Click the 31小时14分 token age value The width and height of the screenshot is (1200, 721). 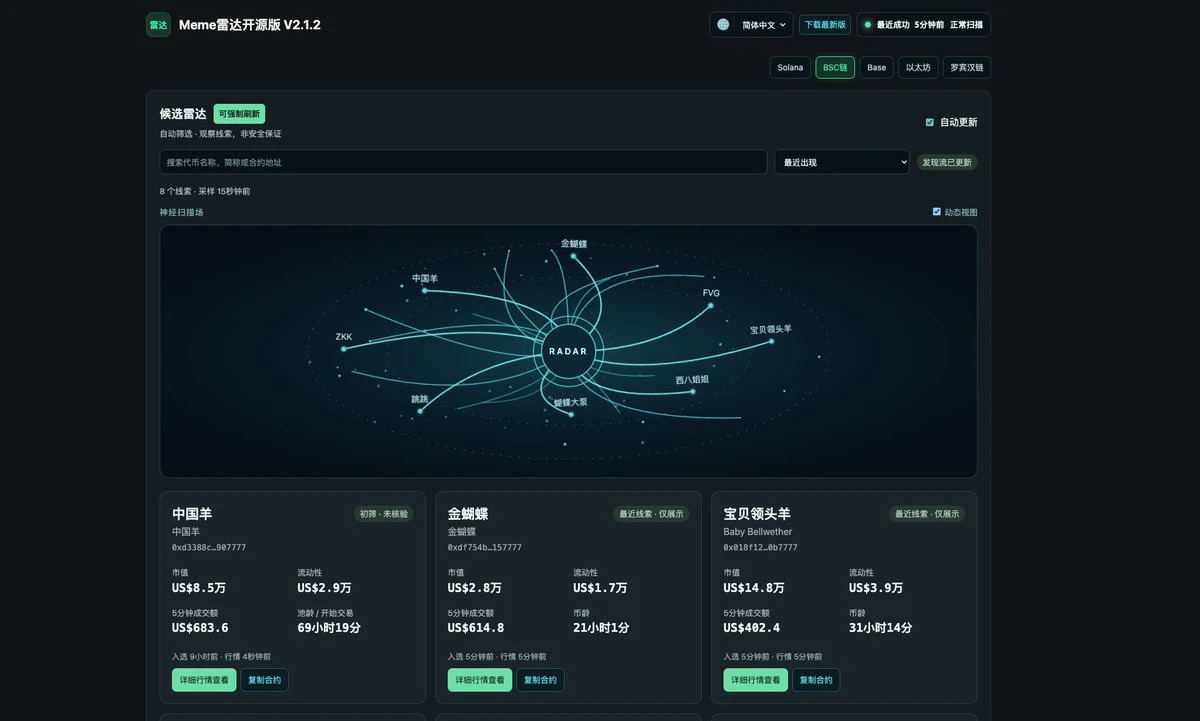(881, 628)
